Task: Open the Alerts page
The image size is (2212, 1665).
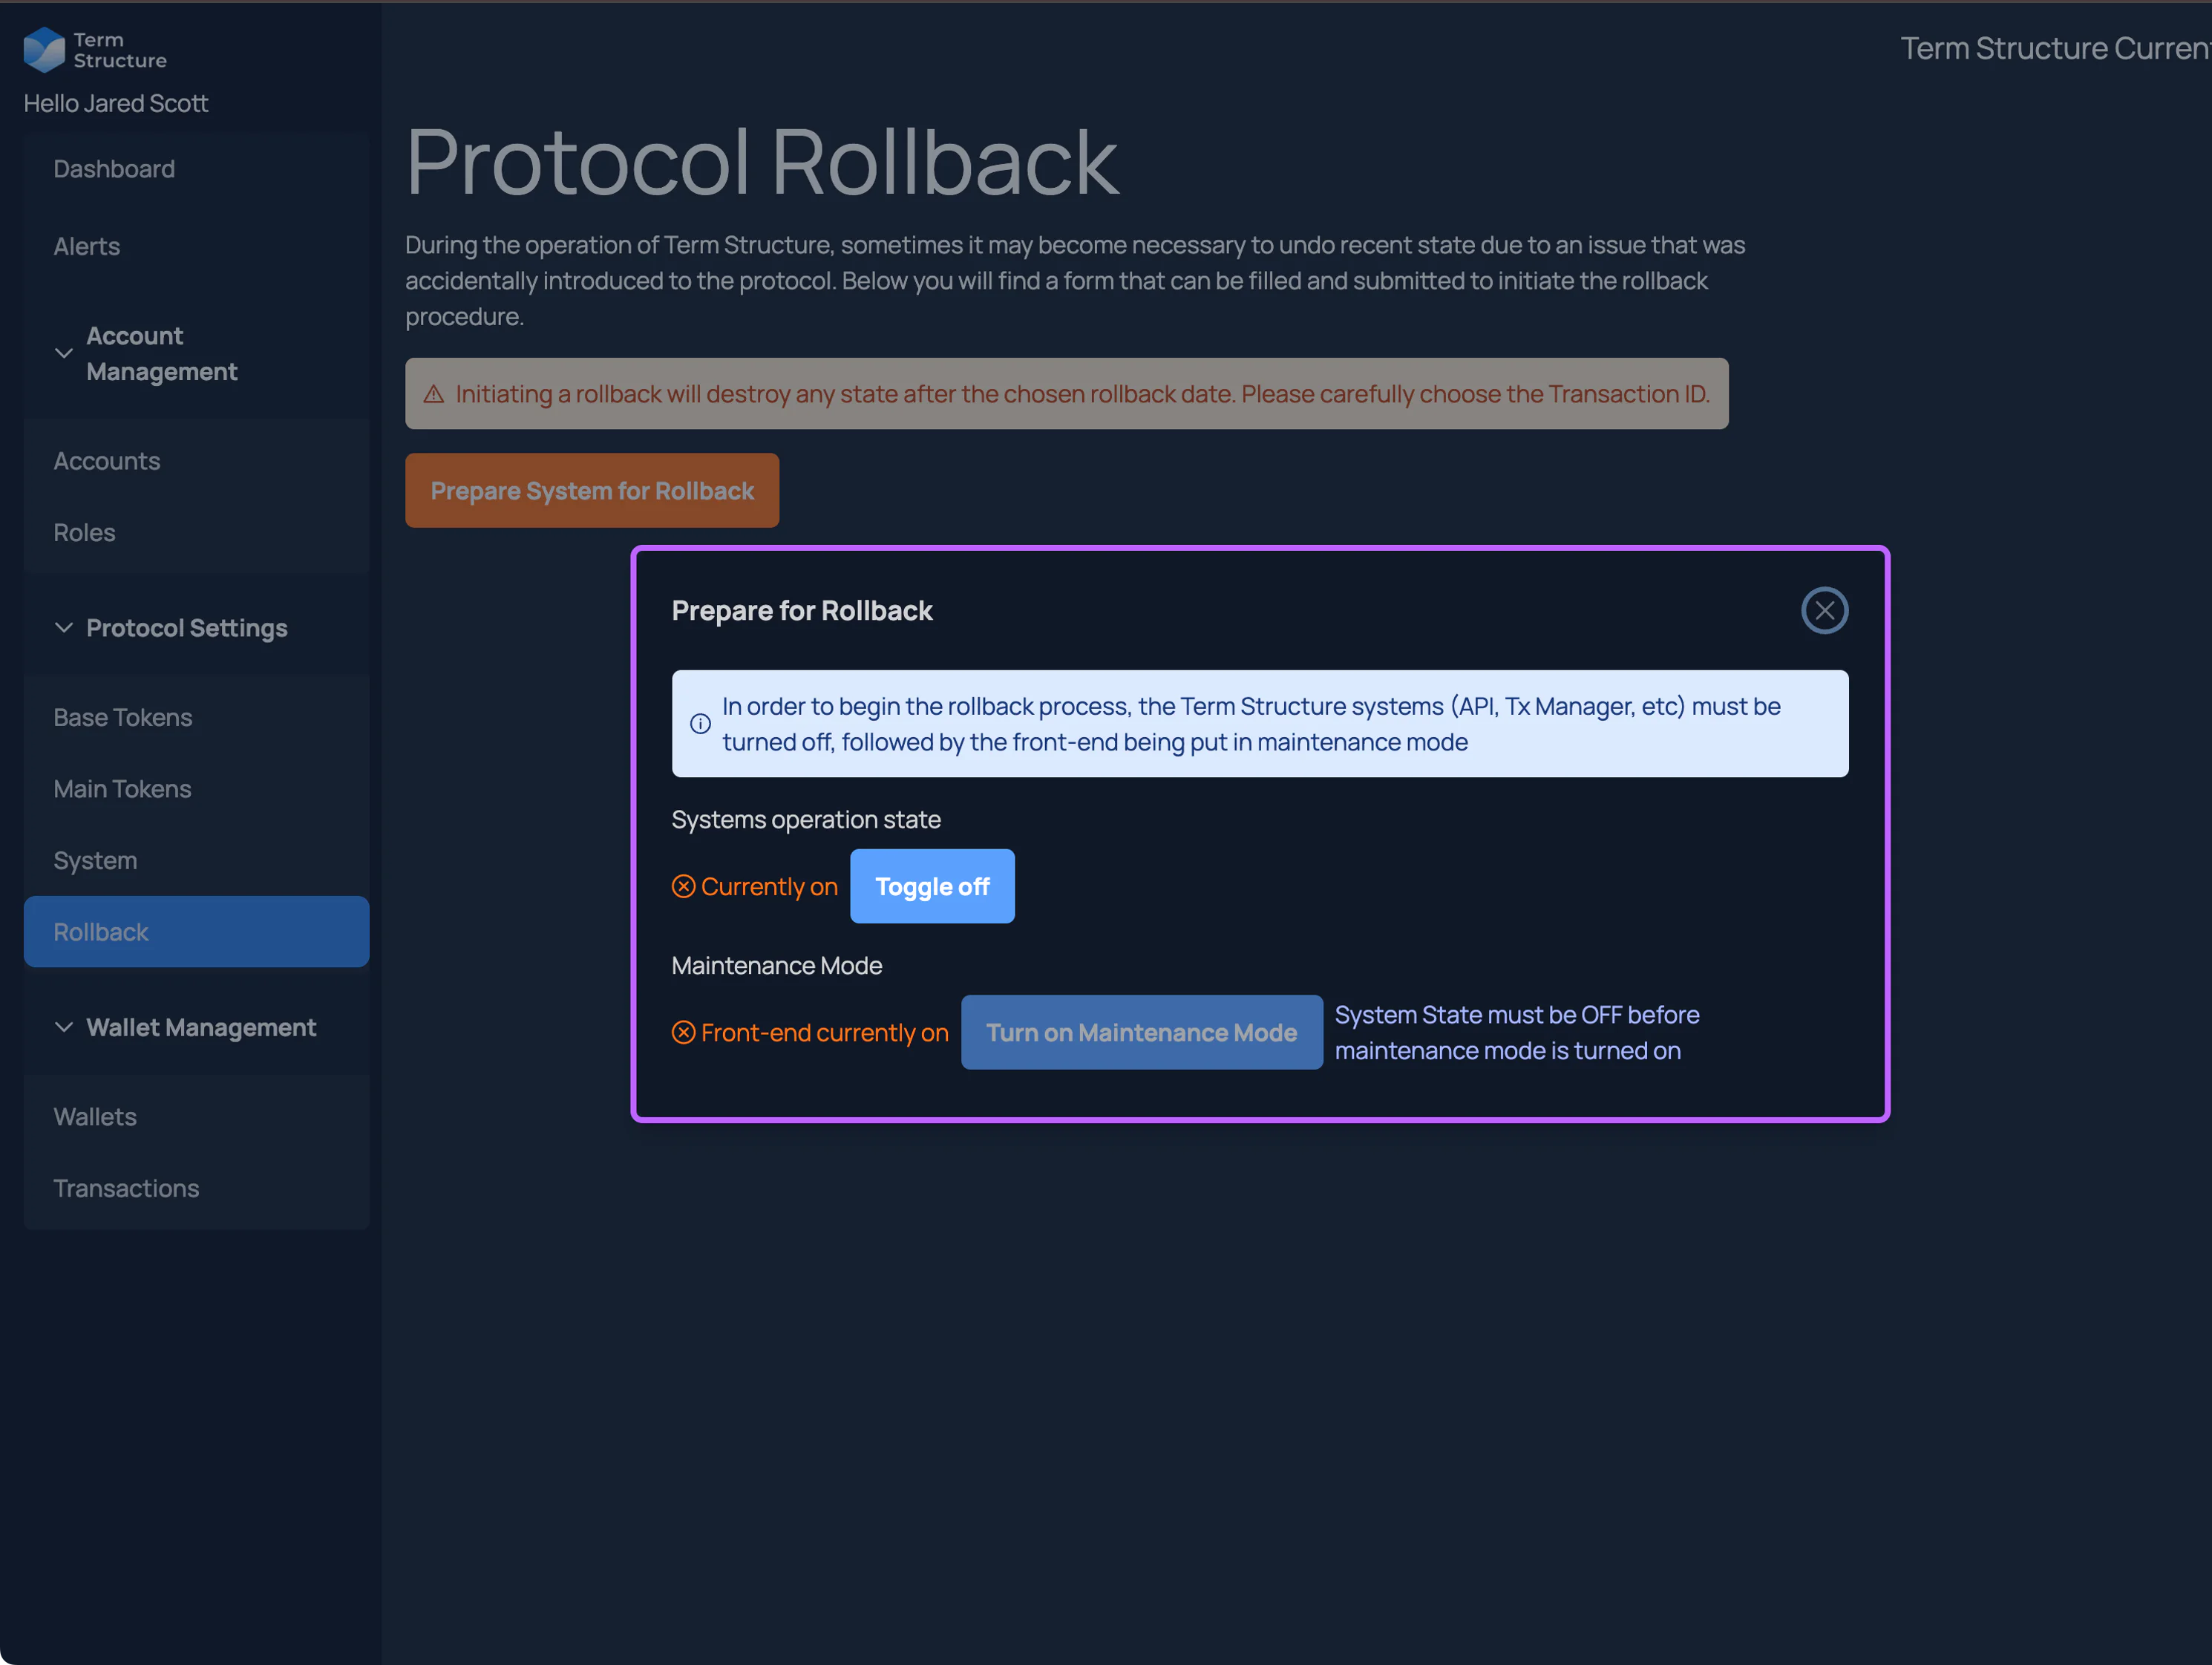Action: [x=196, y=246]
